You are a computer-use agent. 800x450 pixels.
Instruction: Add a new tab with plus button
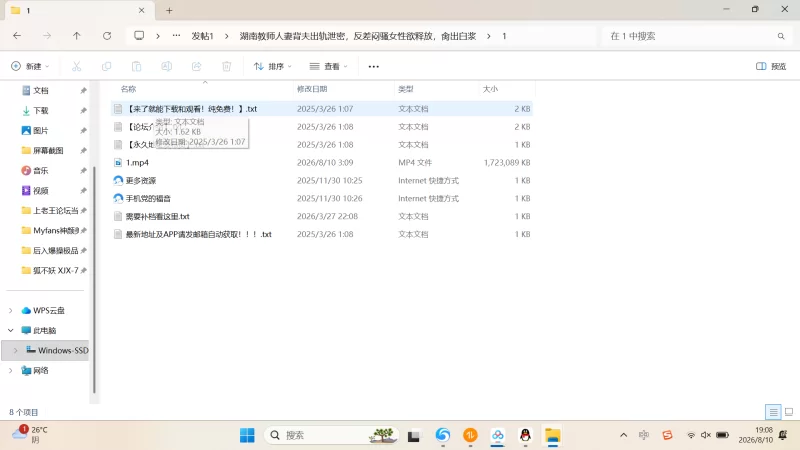169,10
